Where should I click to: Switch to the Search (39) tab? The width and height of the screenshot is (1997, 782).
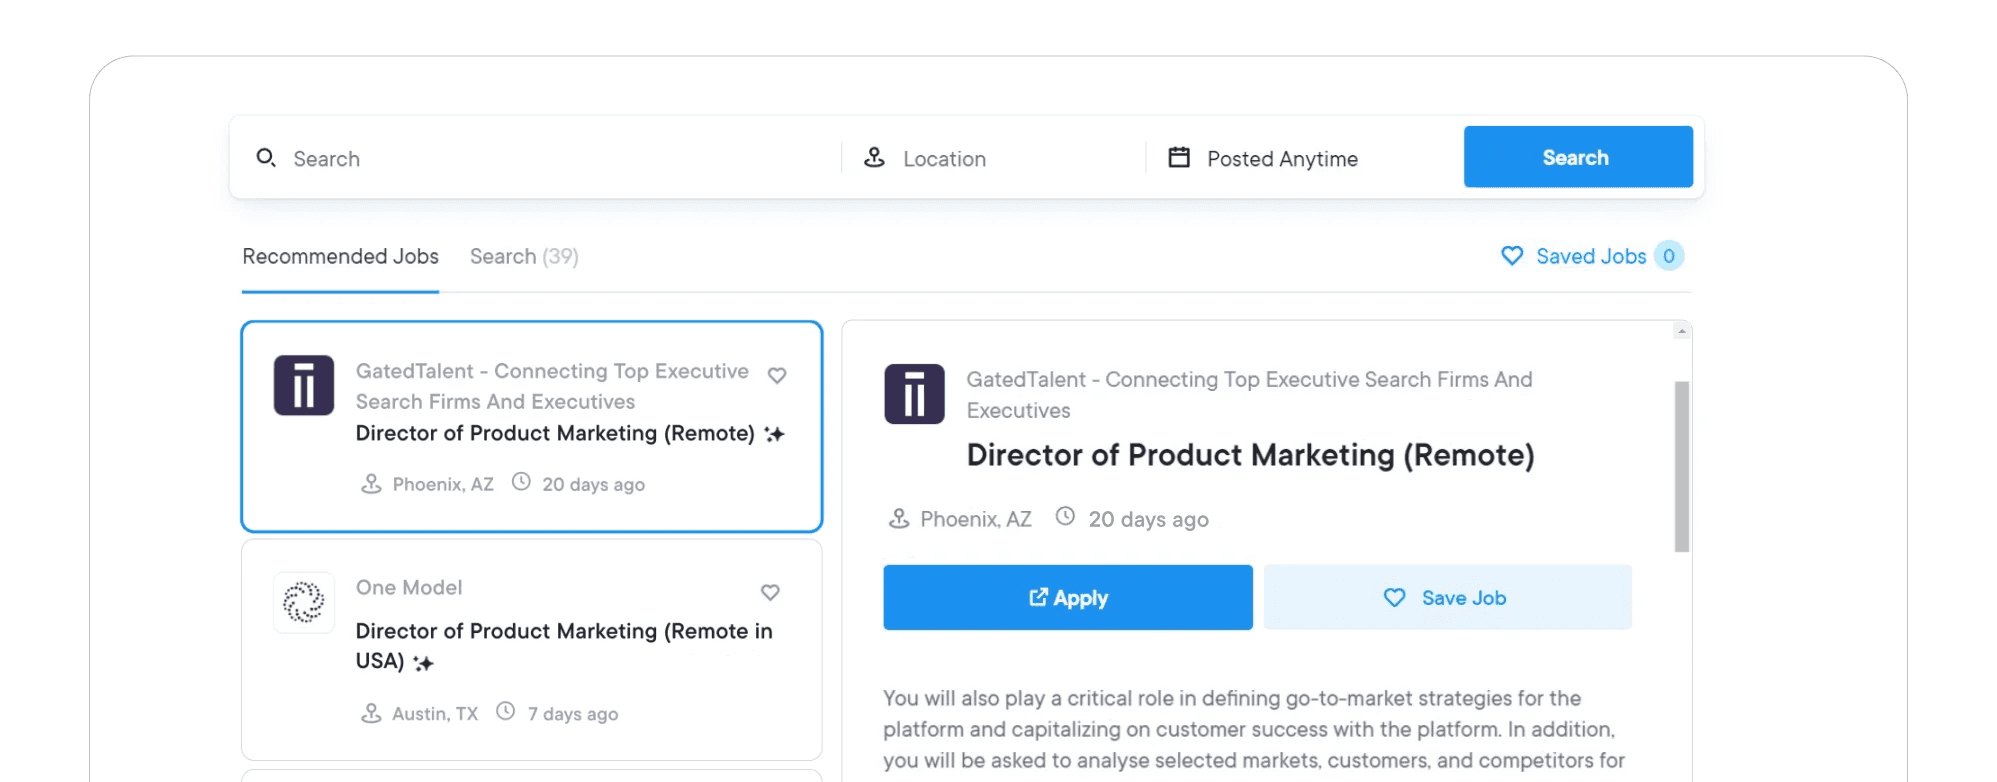coord(524,256)
